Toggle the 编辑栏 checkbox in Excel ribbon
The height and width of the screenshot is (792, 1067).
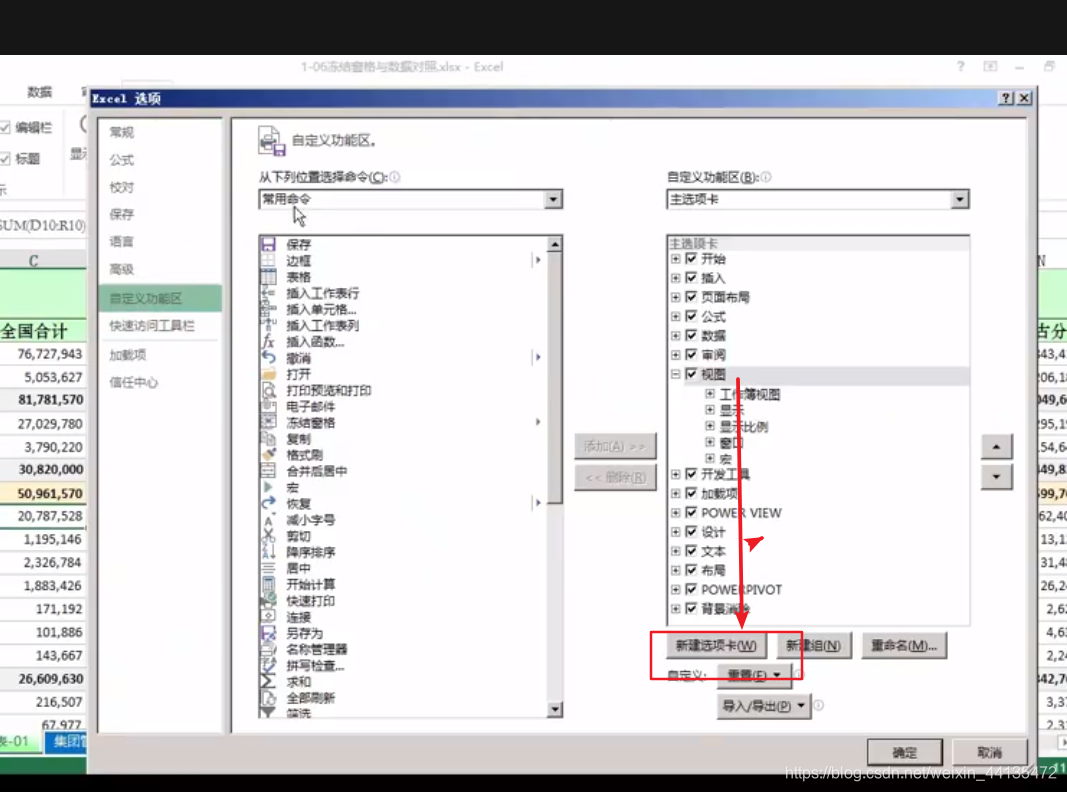tap(5, 127)
